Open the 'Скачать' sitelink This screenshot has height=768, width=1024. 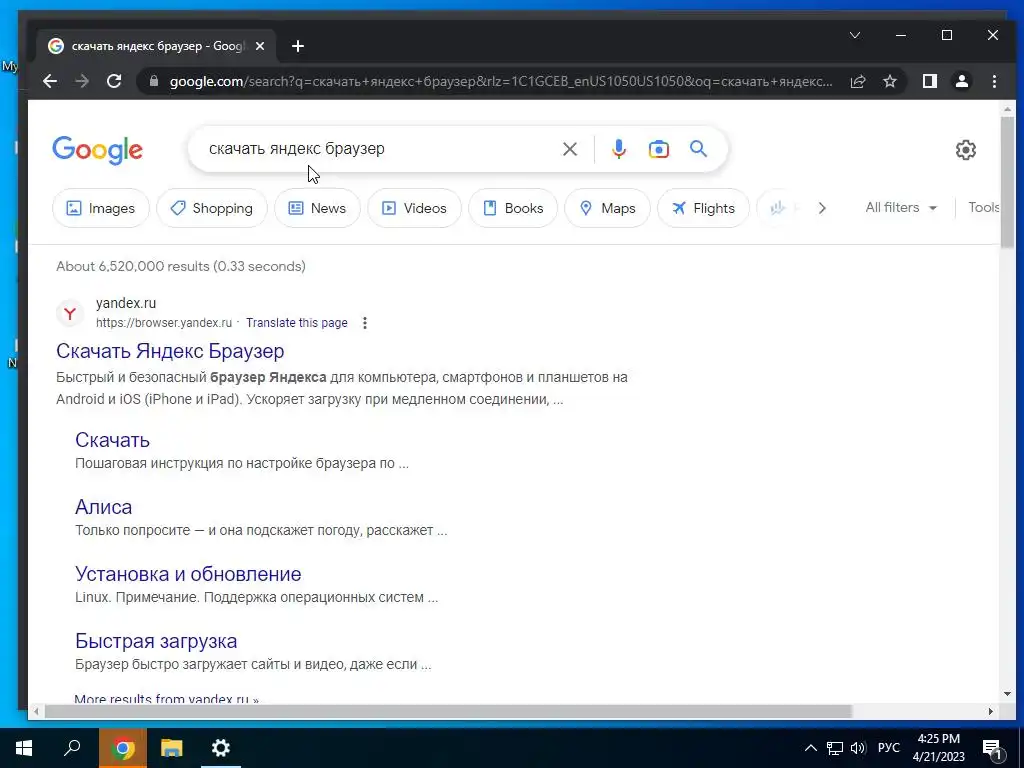(112, 440)
